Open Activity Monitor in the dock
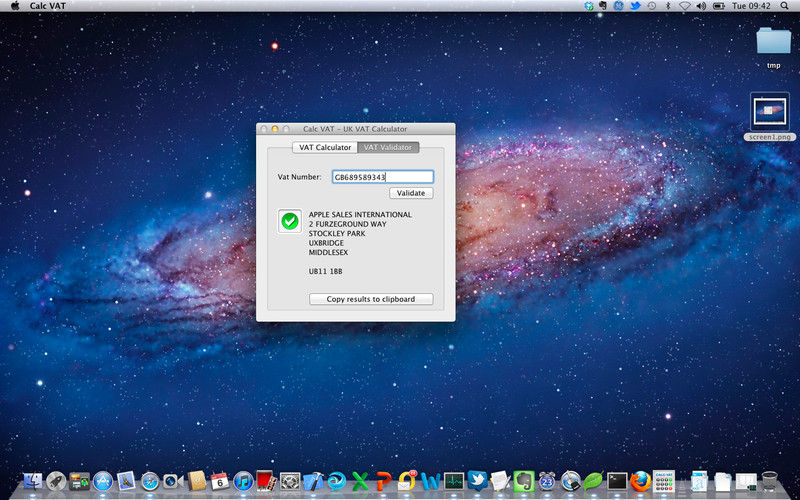Screen dimensions: 800x500 tap(454, 481)
